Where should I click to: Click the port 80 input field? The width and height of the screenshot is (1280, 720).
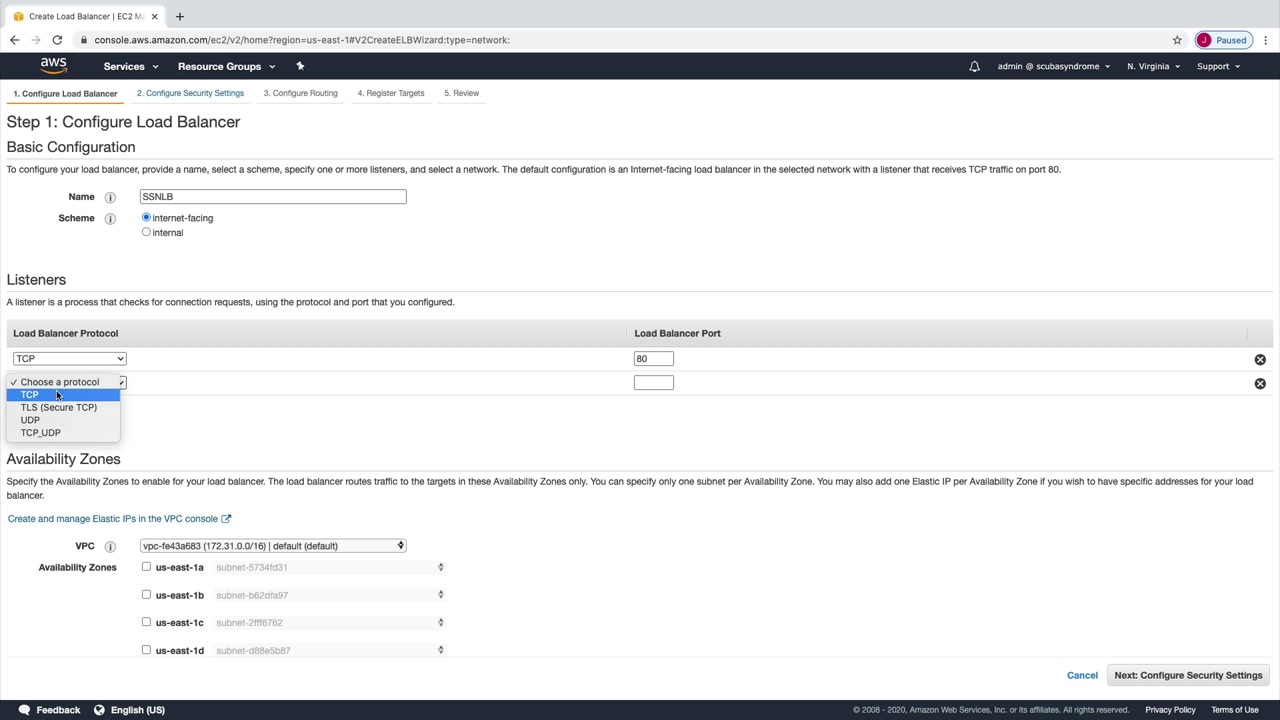pos(654,359)
